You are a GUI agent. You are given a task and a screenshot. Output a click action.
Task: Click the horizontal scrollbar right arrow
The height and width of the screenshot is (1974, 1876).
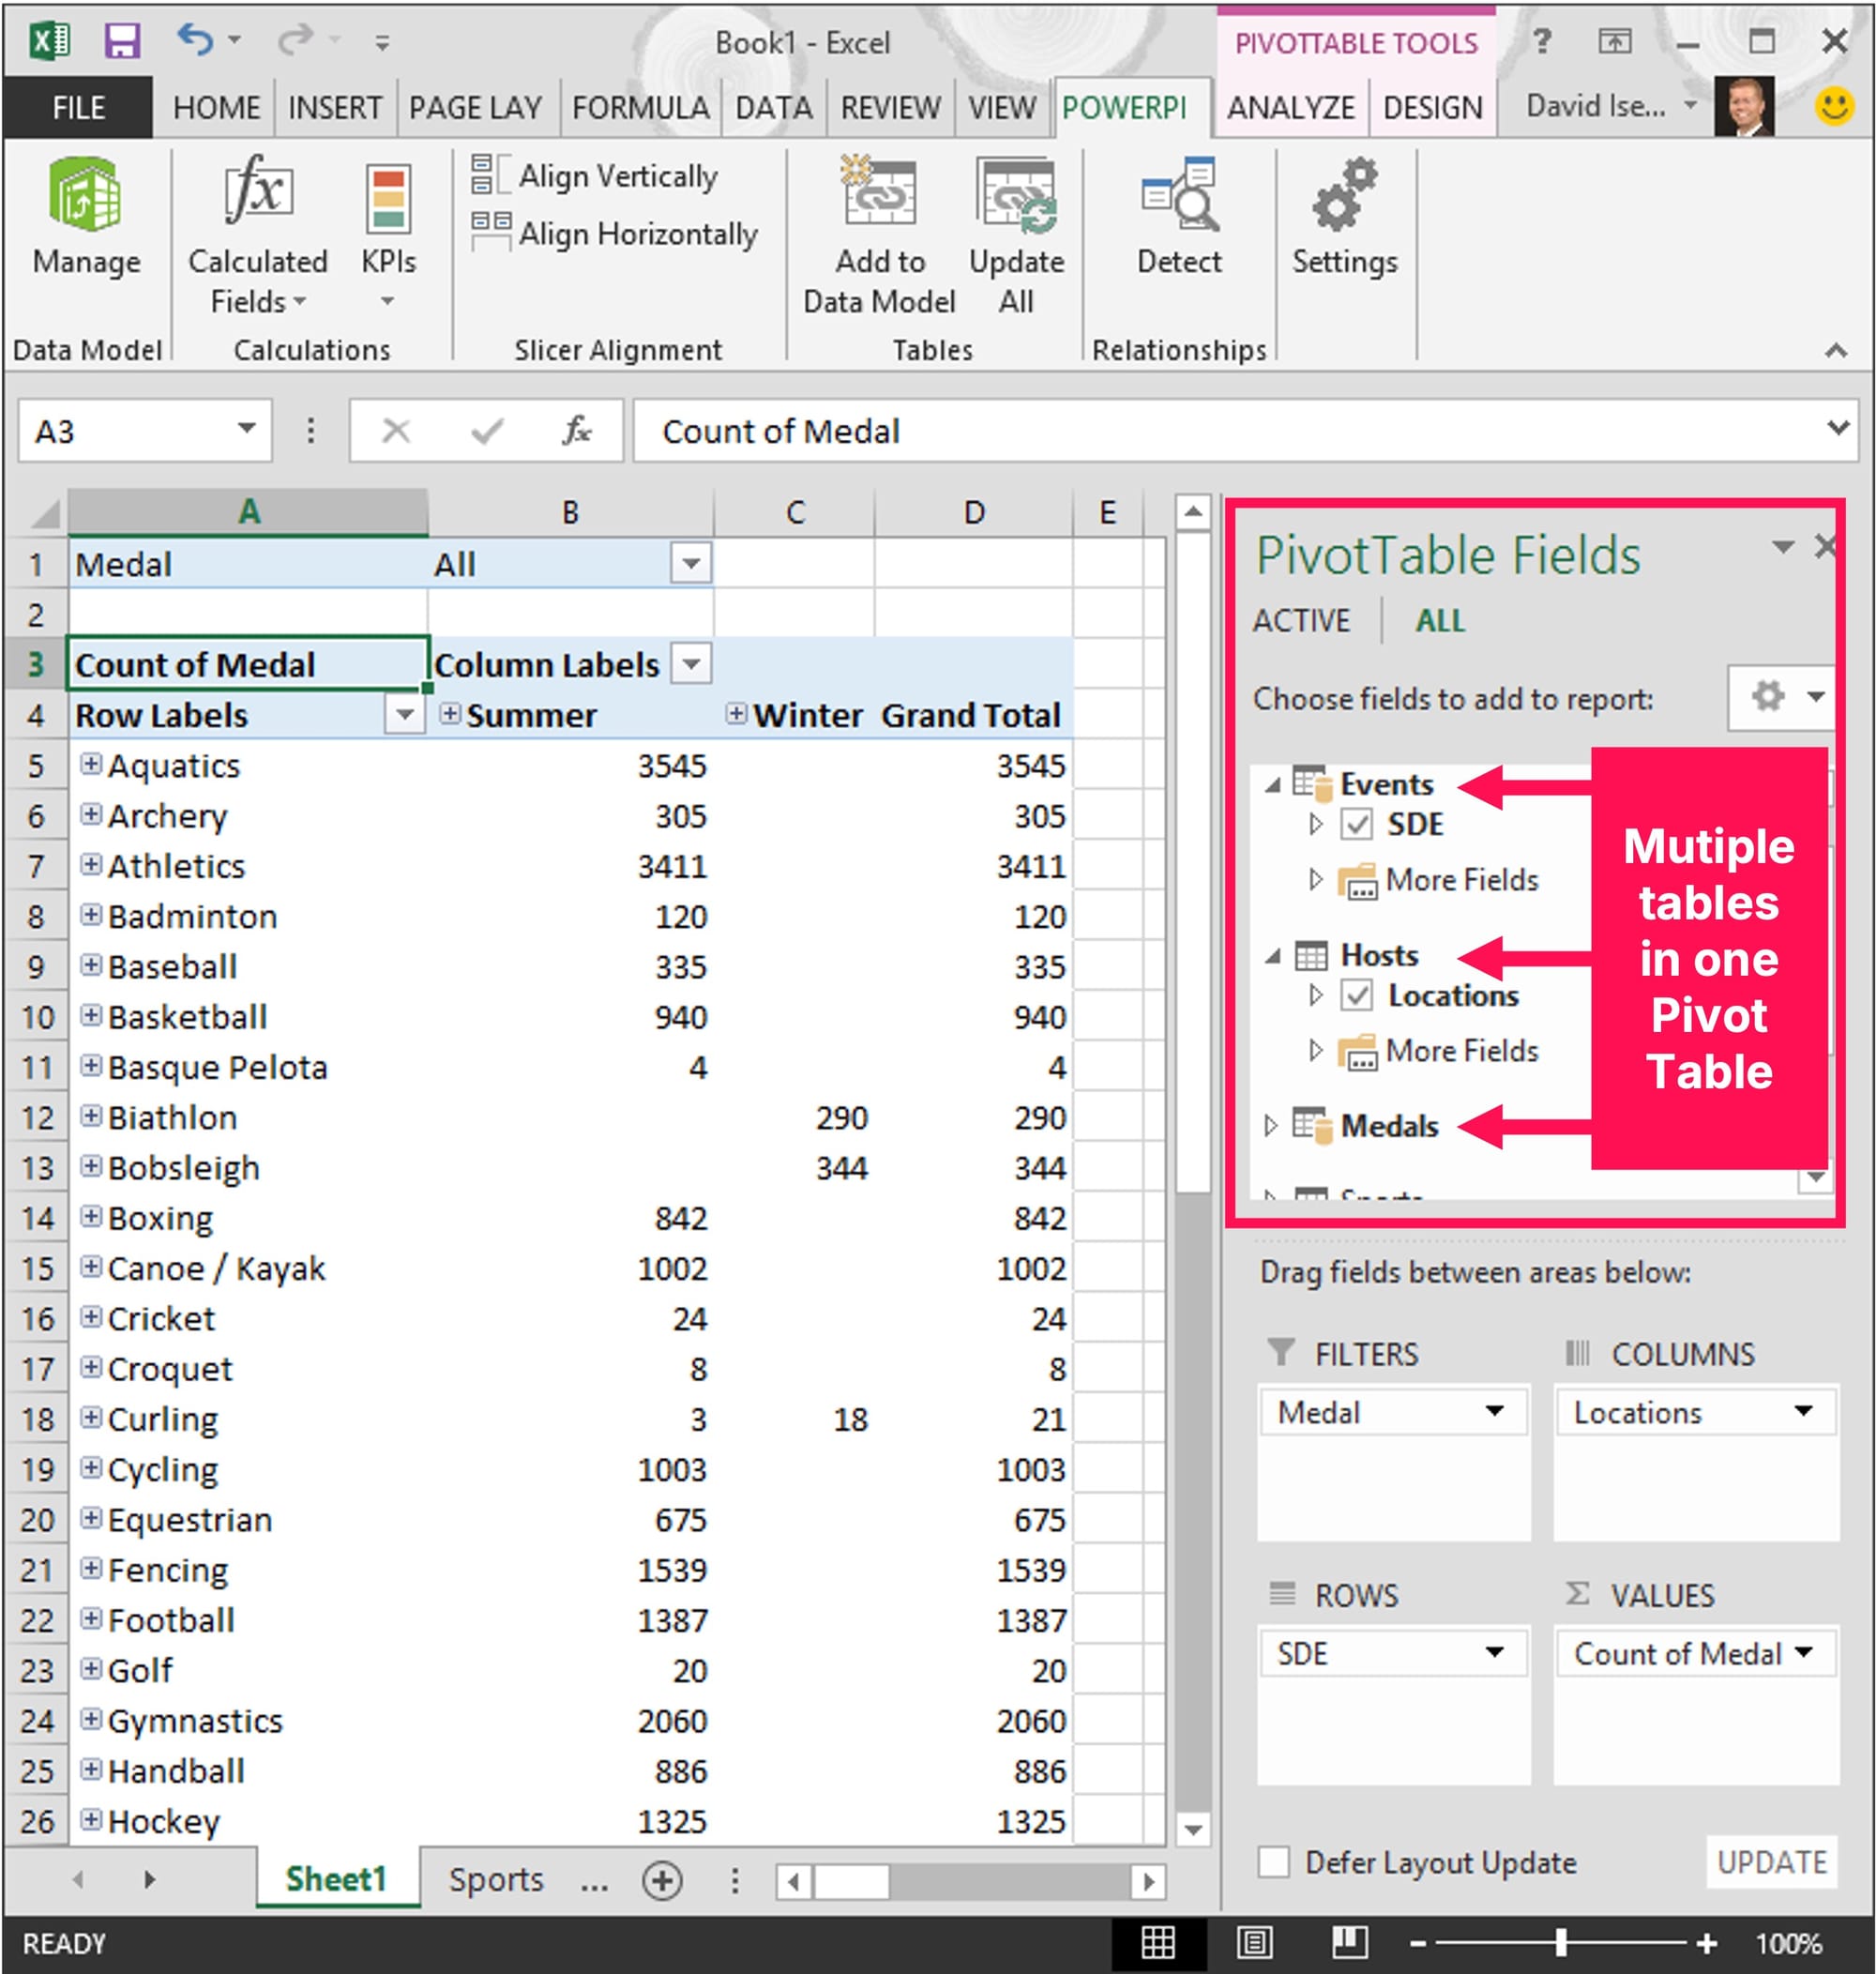coord(1149,1882)
